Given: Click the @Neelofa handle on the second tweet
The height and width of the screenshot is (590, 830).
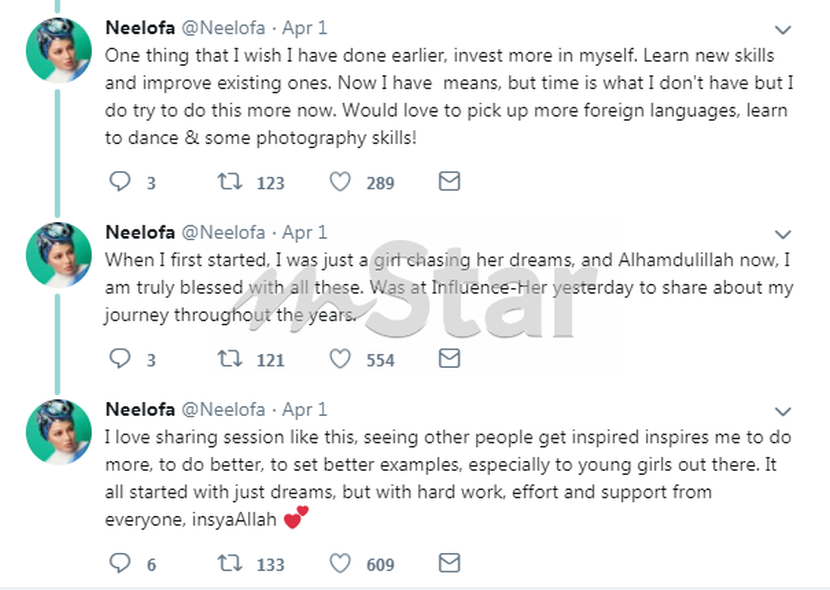Looking at the screenshot, I should click(222, 233).
